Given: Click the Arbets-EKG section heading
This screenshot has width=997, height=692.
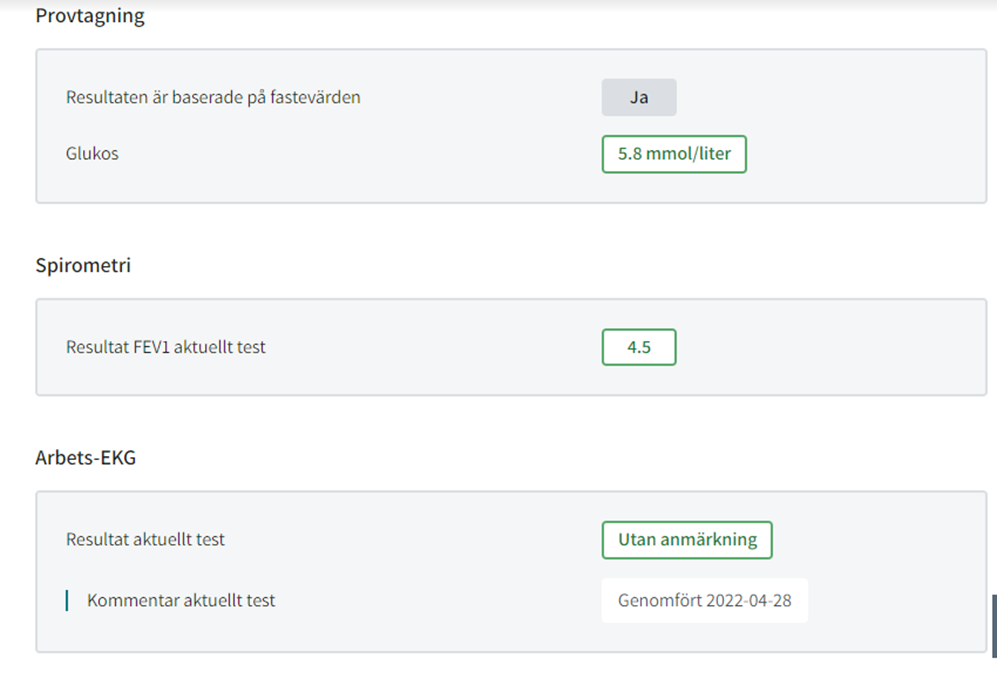Looking at the screenshot, I should [x=86, y=457].
